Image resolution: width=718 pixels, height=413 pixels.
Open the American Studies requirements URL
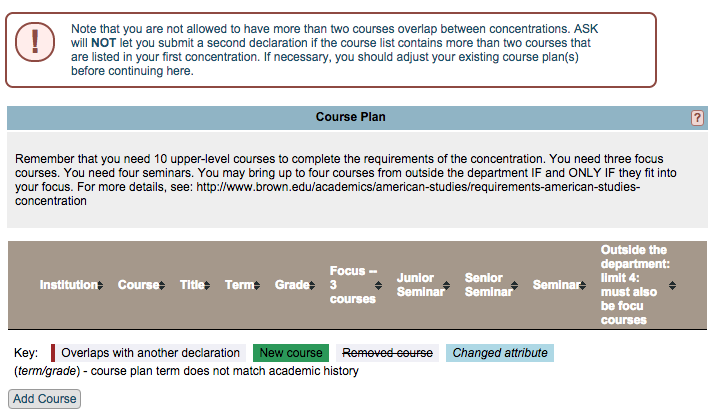[x=418, y=187]
